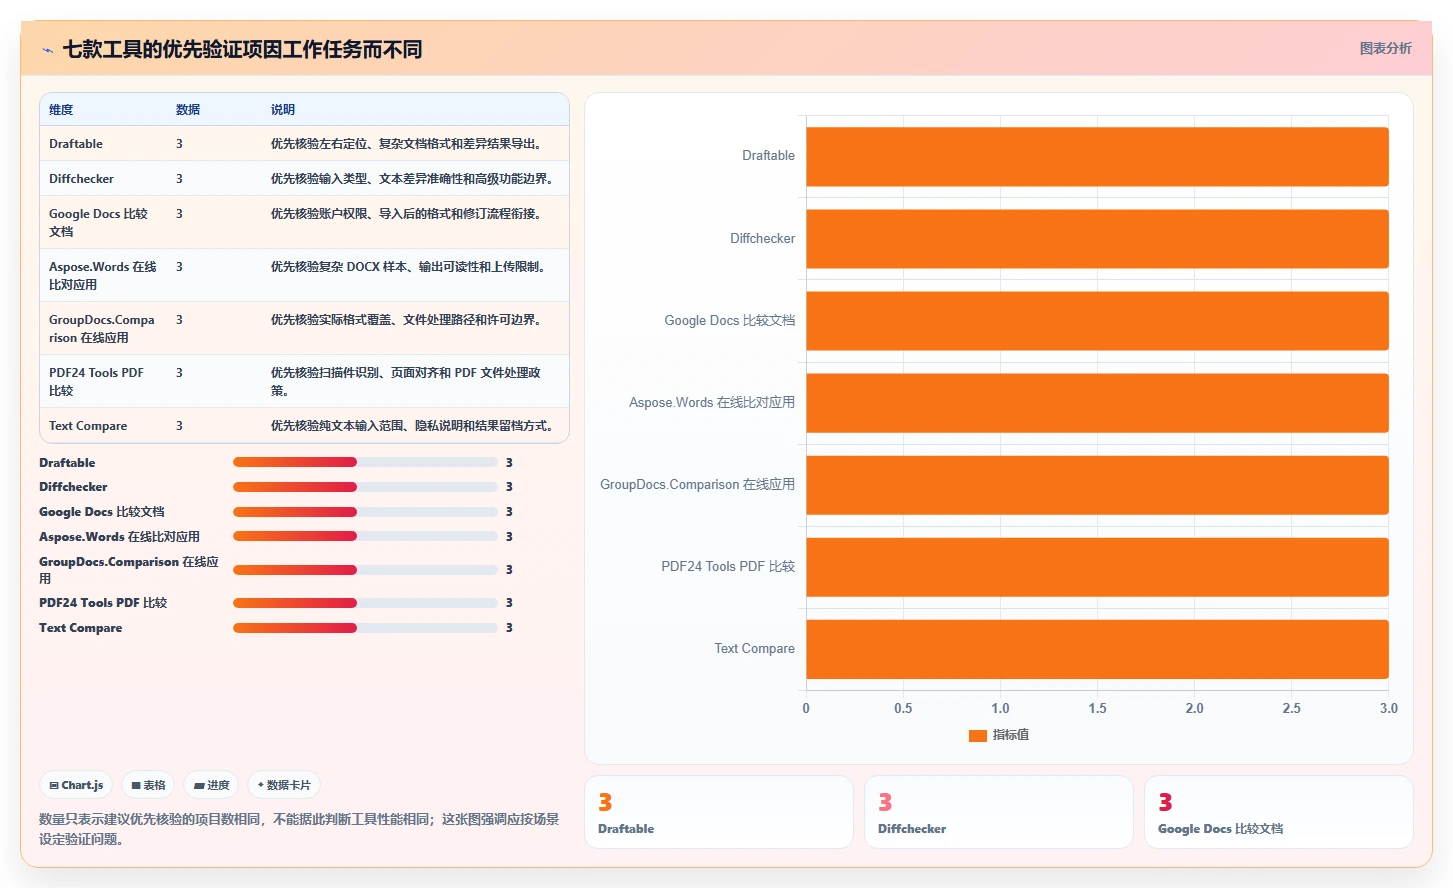Click the Google Docs 比较文档 chart bar
Screen dimensions: 1453x888
coord(1097,321)
